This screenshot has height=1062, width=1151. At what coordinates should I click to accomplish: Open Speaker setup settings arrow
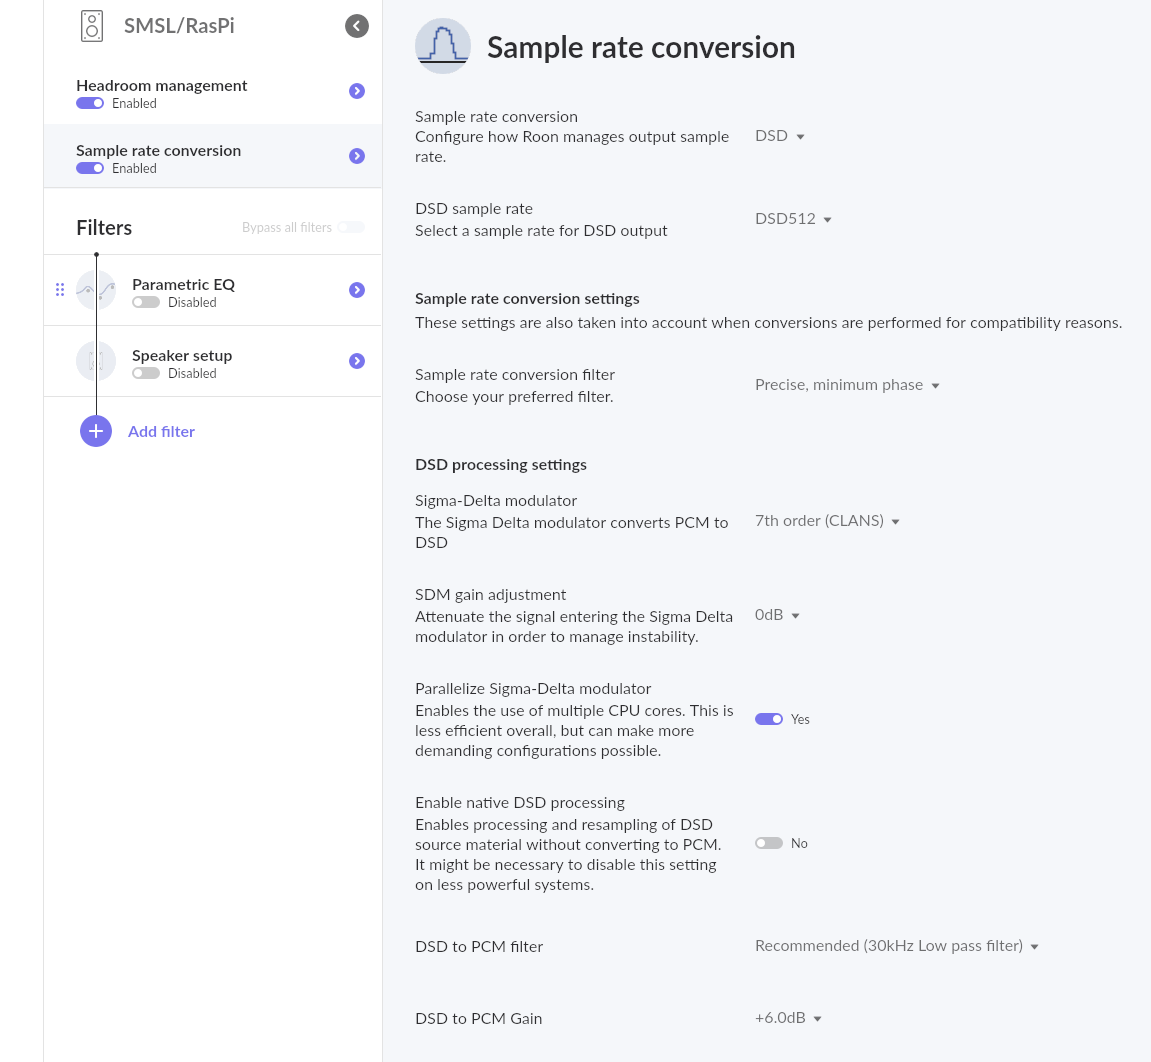[x=357, y=361]
